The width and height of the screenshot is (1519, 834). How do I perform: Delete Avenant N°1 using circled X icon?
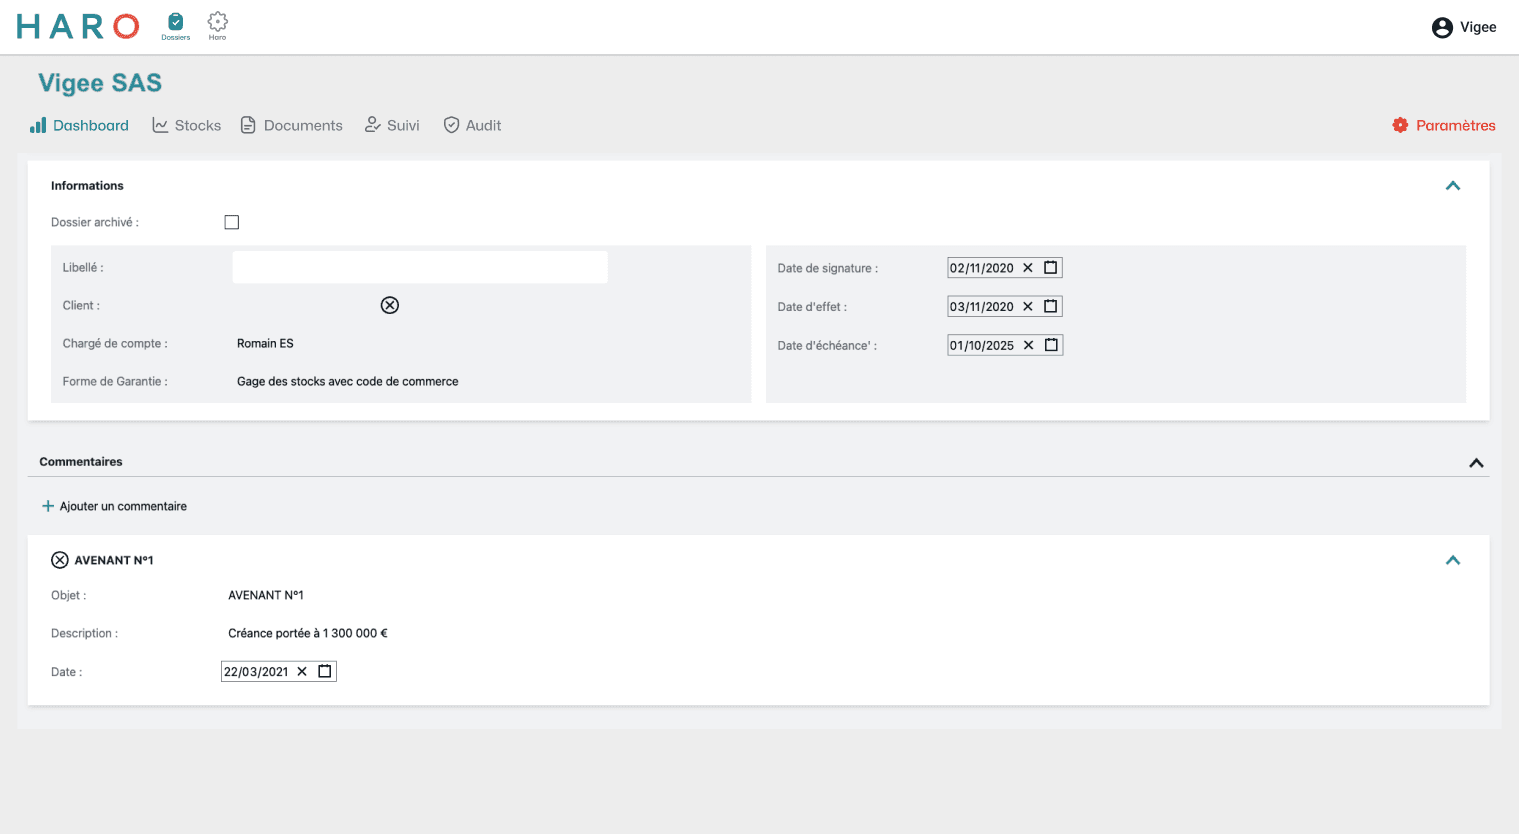(x=60, y=560)
